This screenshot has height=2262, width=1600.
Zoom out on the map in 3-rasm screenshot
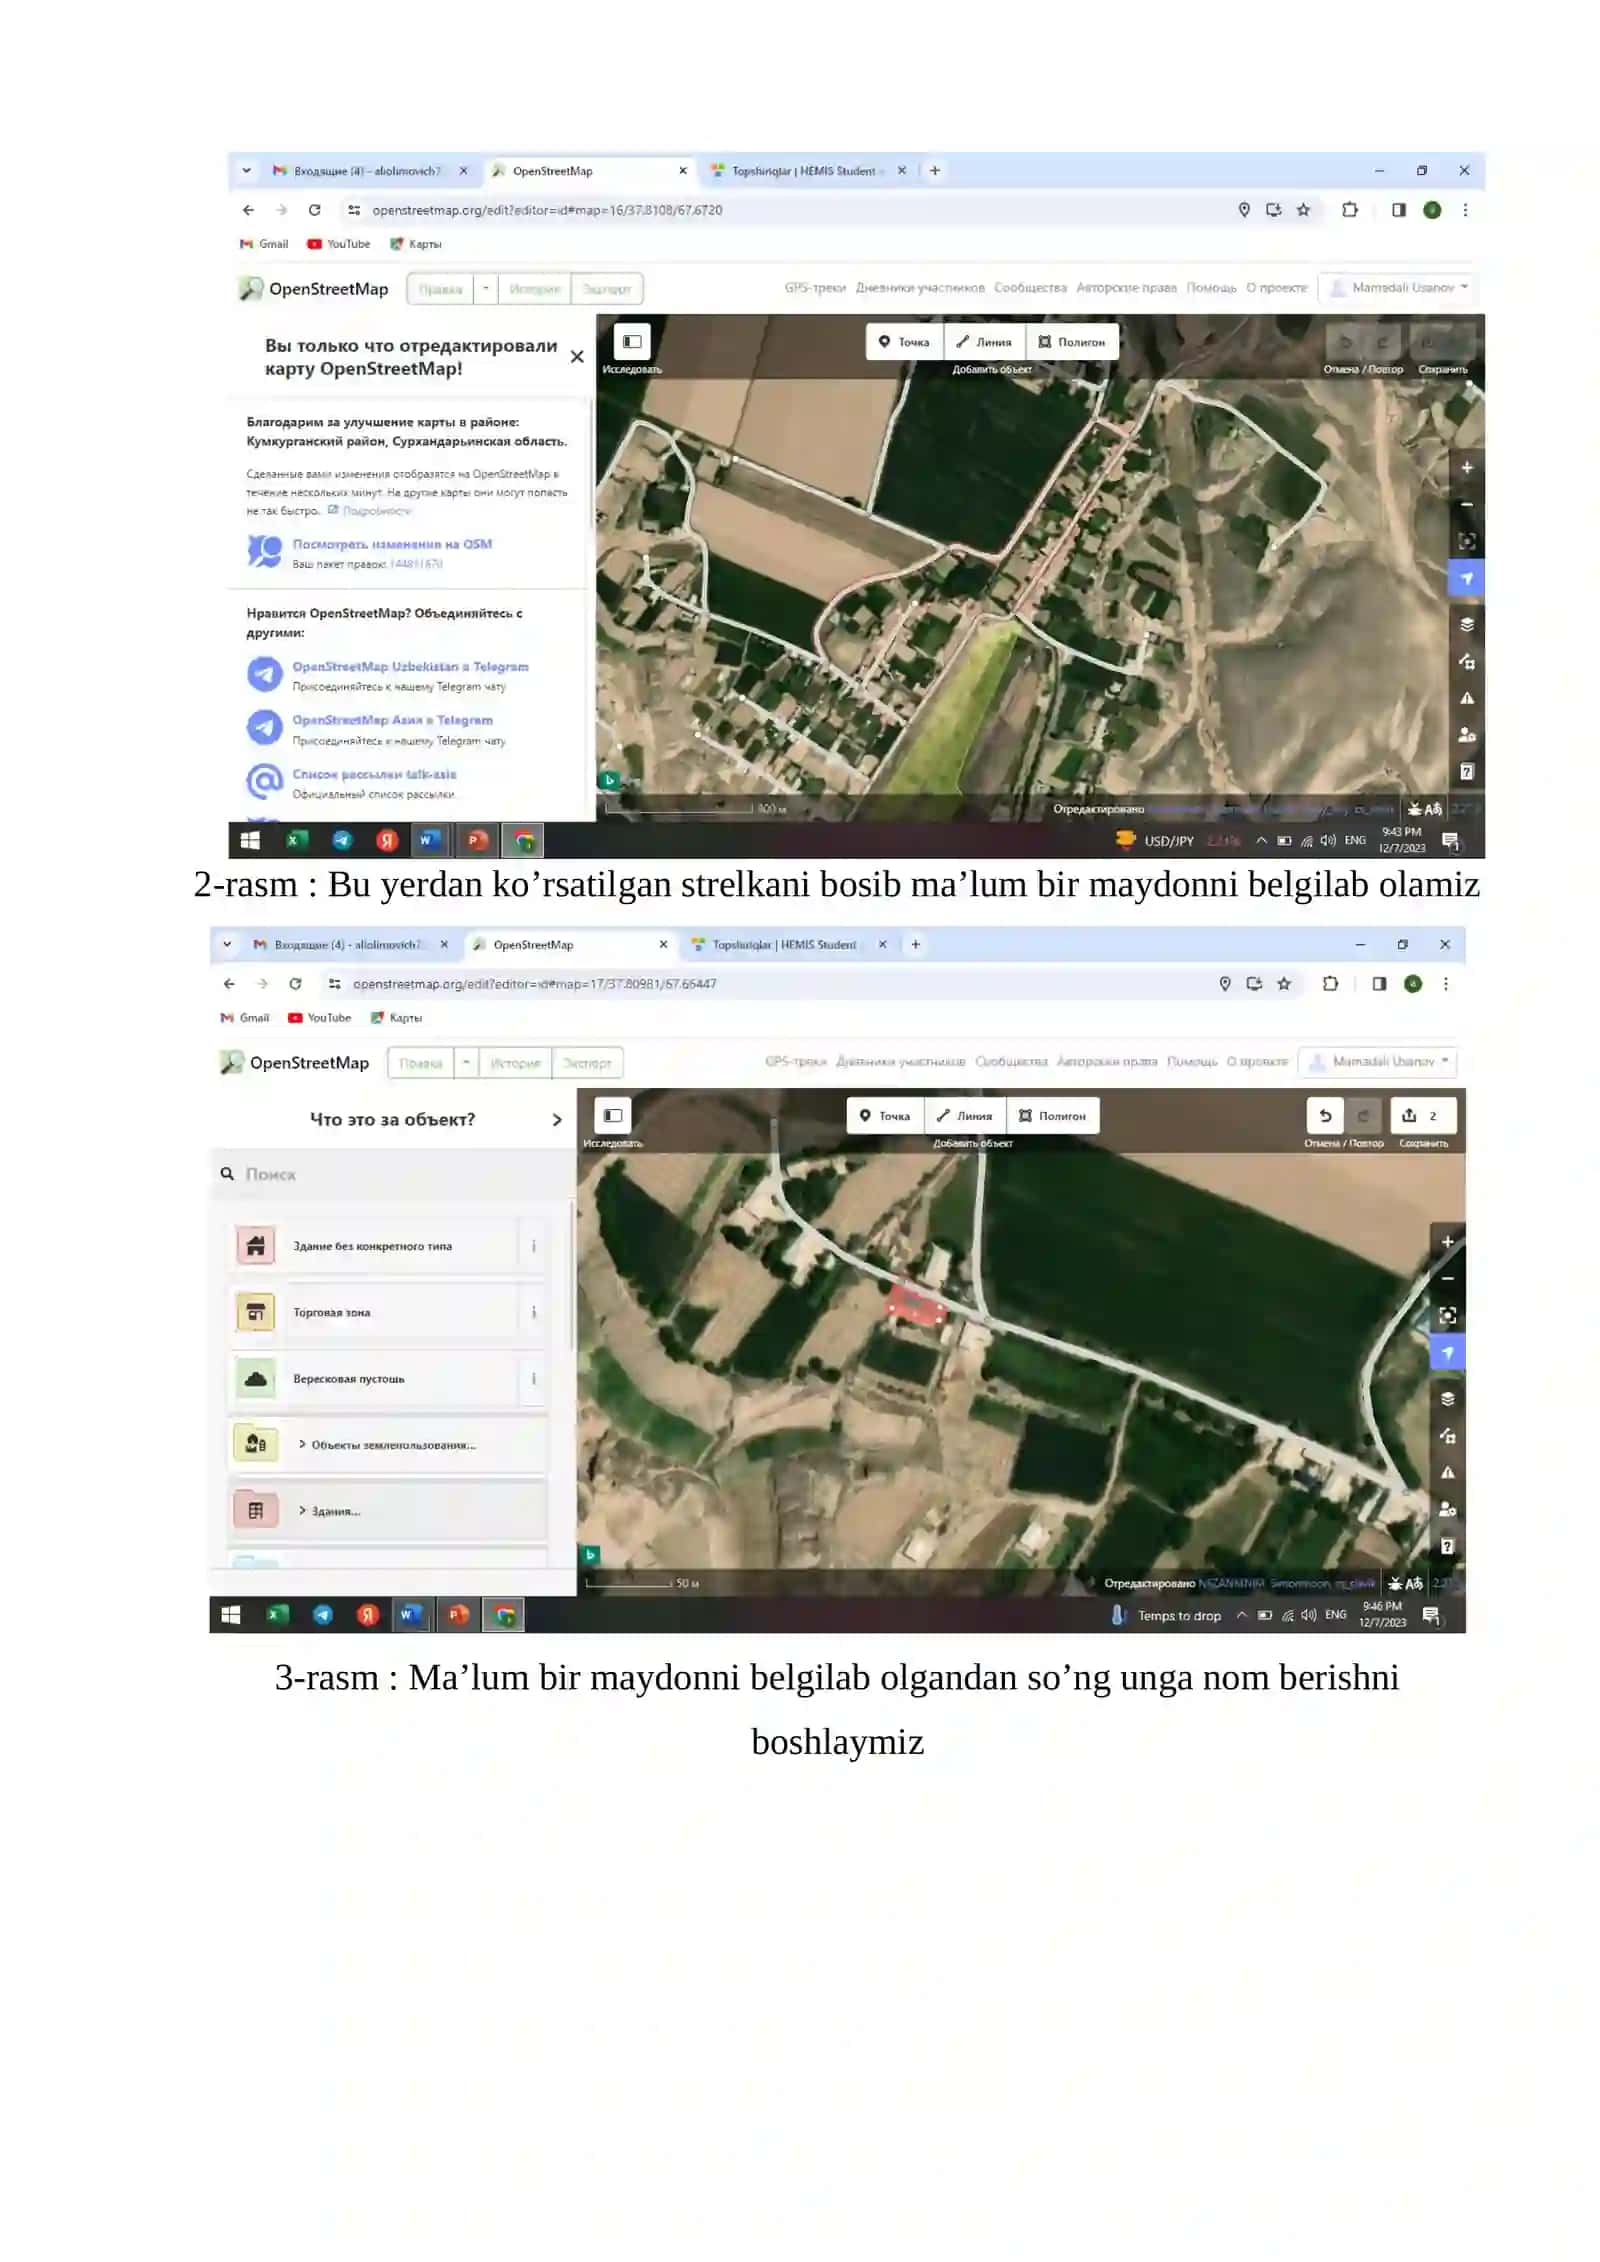tap(1447, 1279)
